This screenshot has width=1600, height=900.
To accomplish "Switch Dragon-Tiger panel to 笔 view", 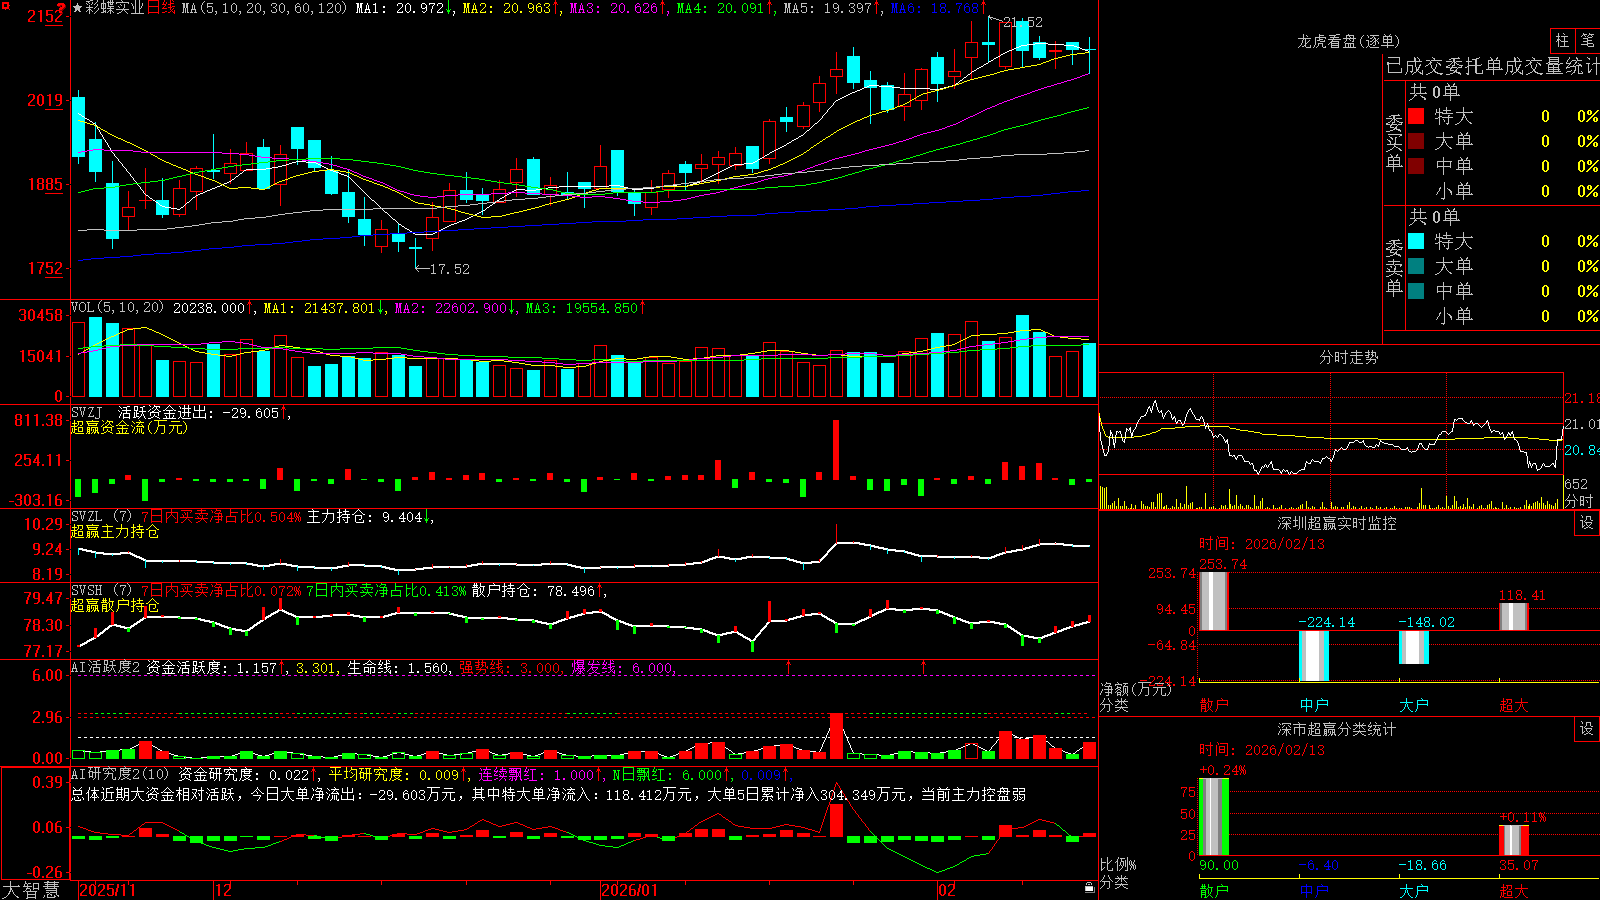I will [x=1587, y=40].
